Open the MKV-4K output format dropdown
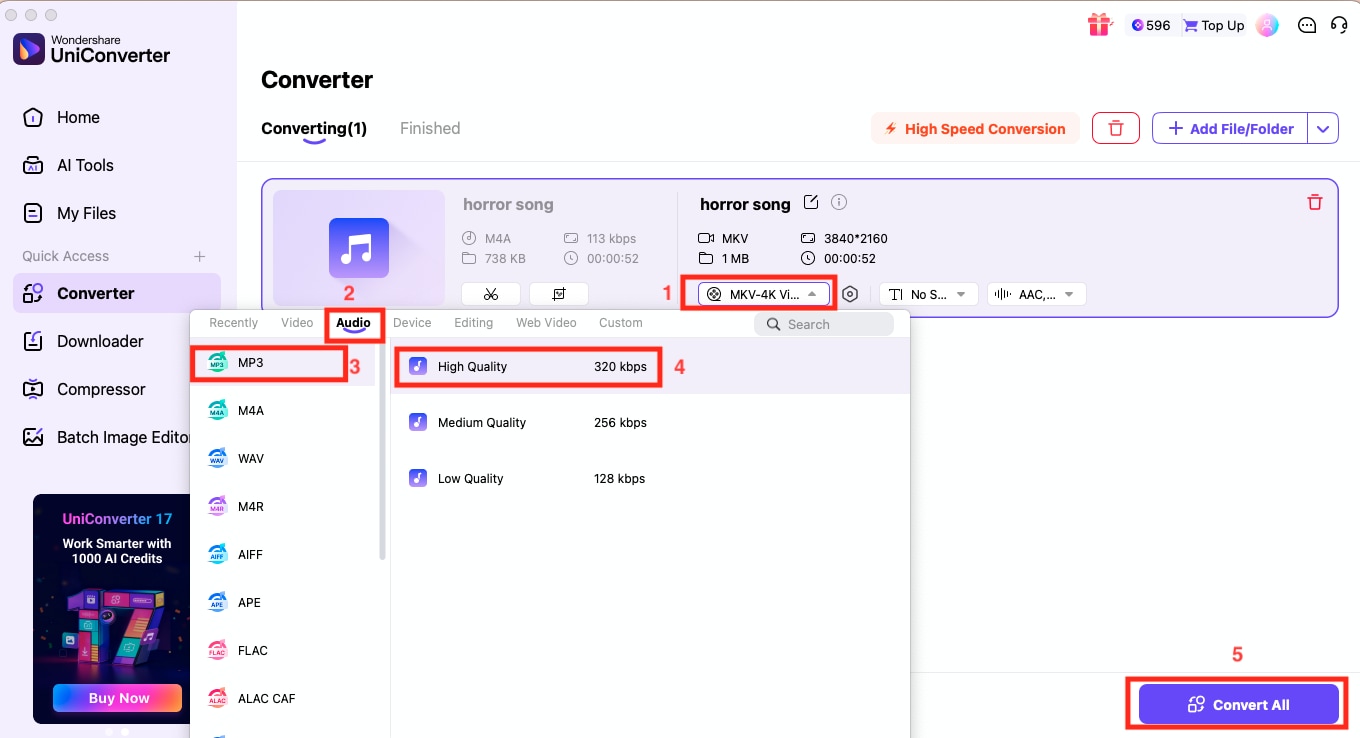This screenshot has width=1360, height=738. (764, 293)
